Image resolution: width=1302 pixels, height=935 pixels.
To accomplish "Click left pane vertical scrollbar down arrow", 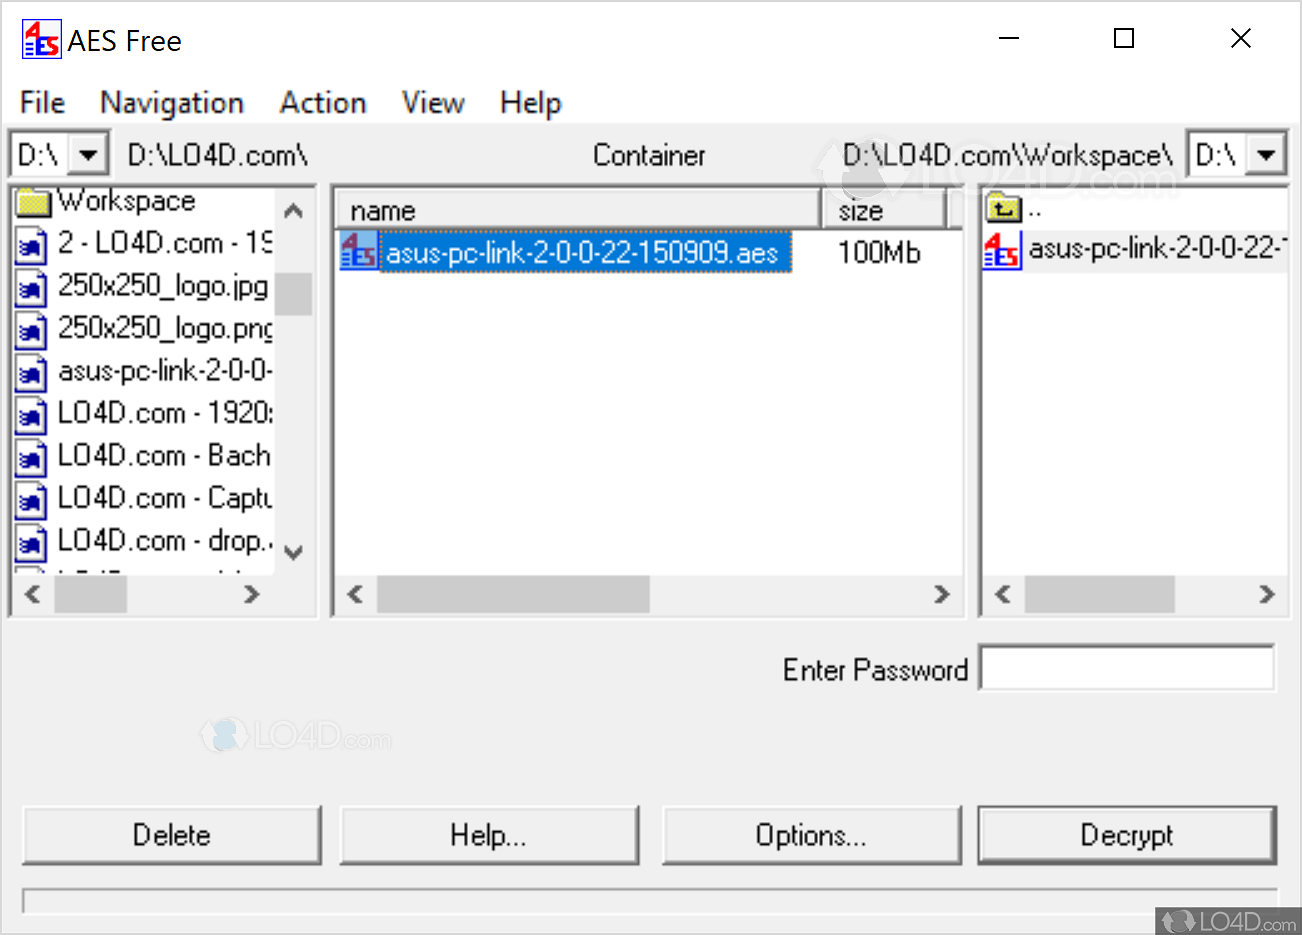I will 293,552.
